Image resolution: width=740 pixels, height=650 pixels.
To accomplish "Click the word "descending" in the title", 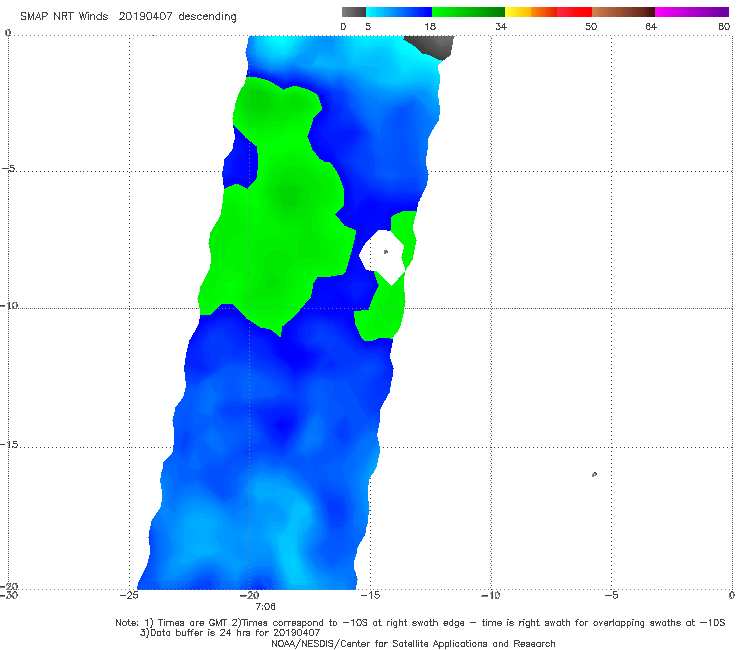I will click(207, 17).
